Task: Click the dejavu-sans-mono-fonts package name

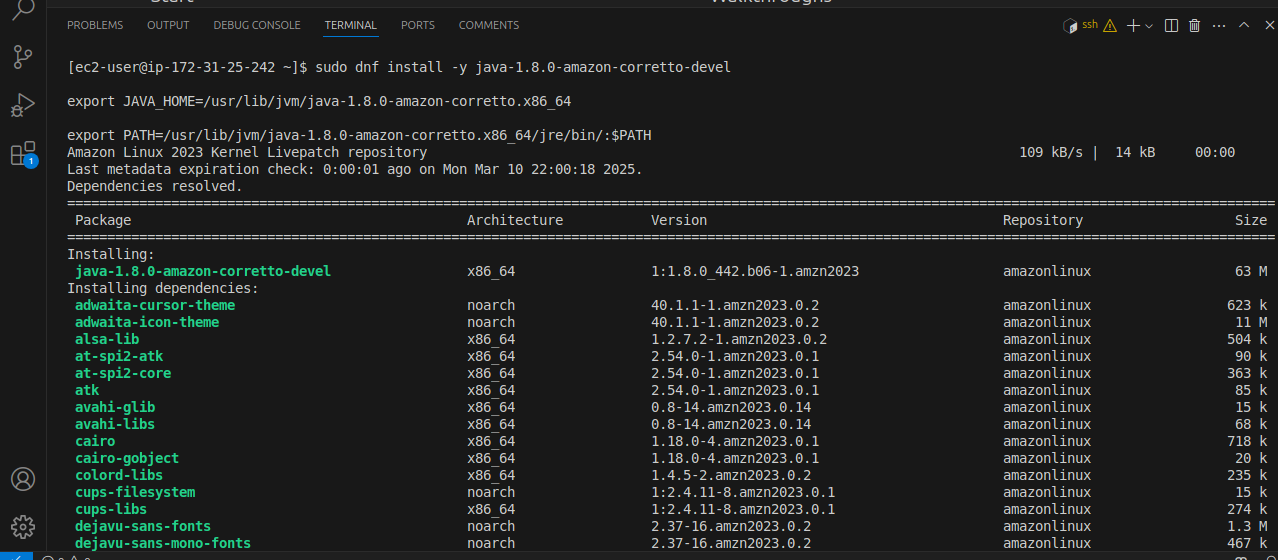Action: coord(163,544)
